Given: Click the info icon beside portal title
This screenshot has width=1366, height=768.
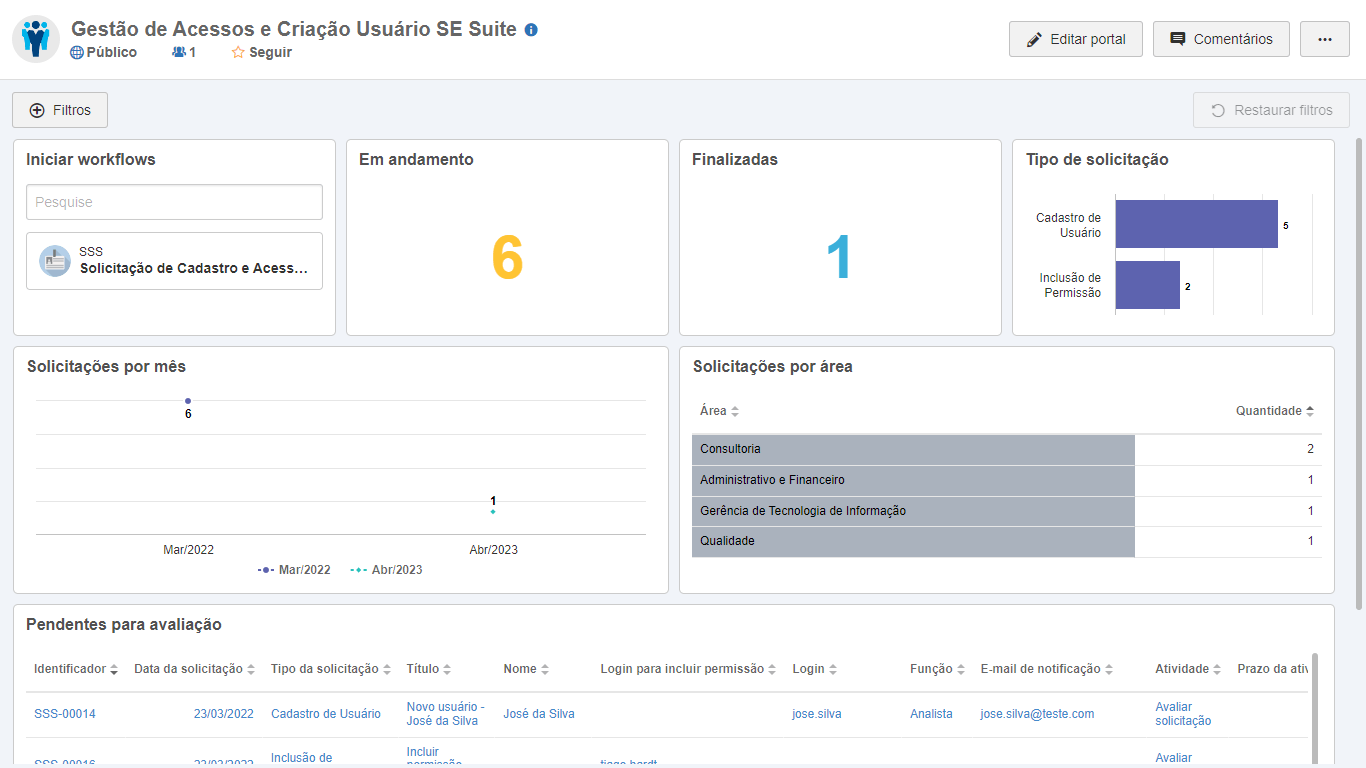Looking at the screenshot, I should (531, 30).
